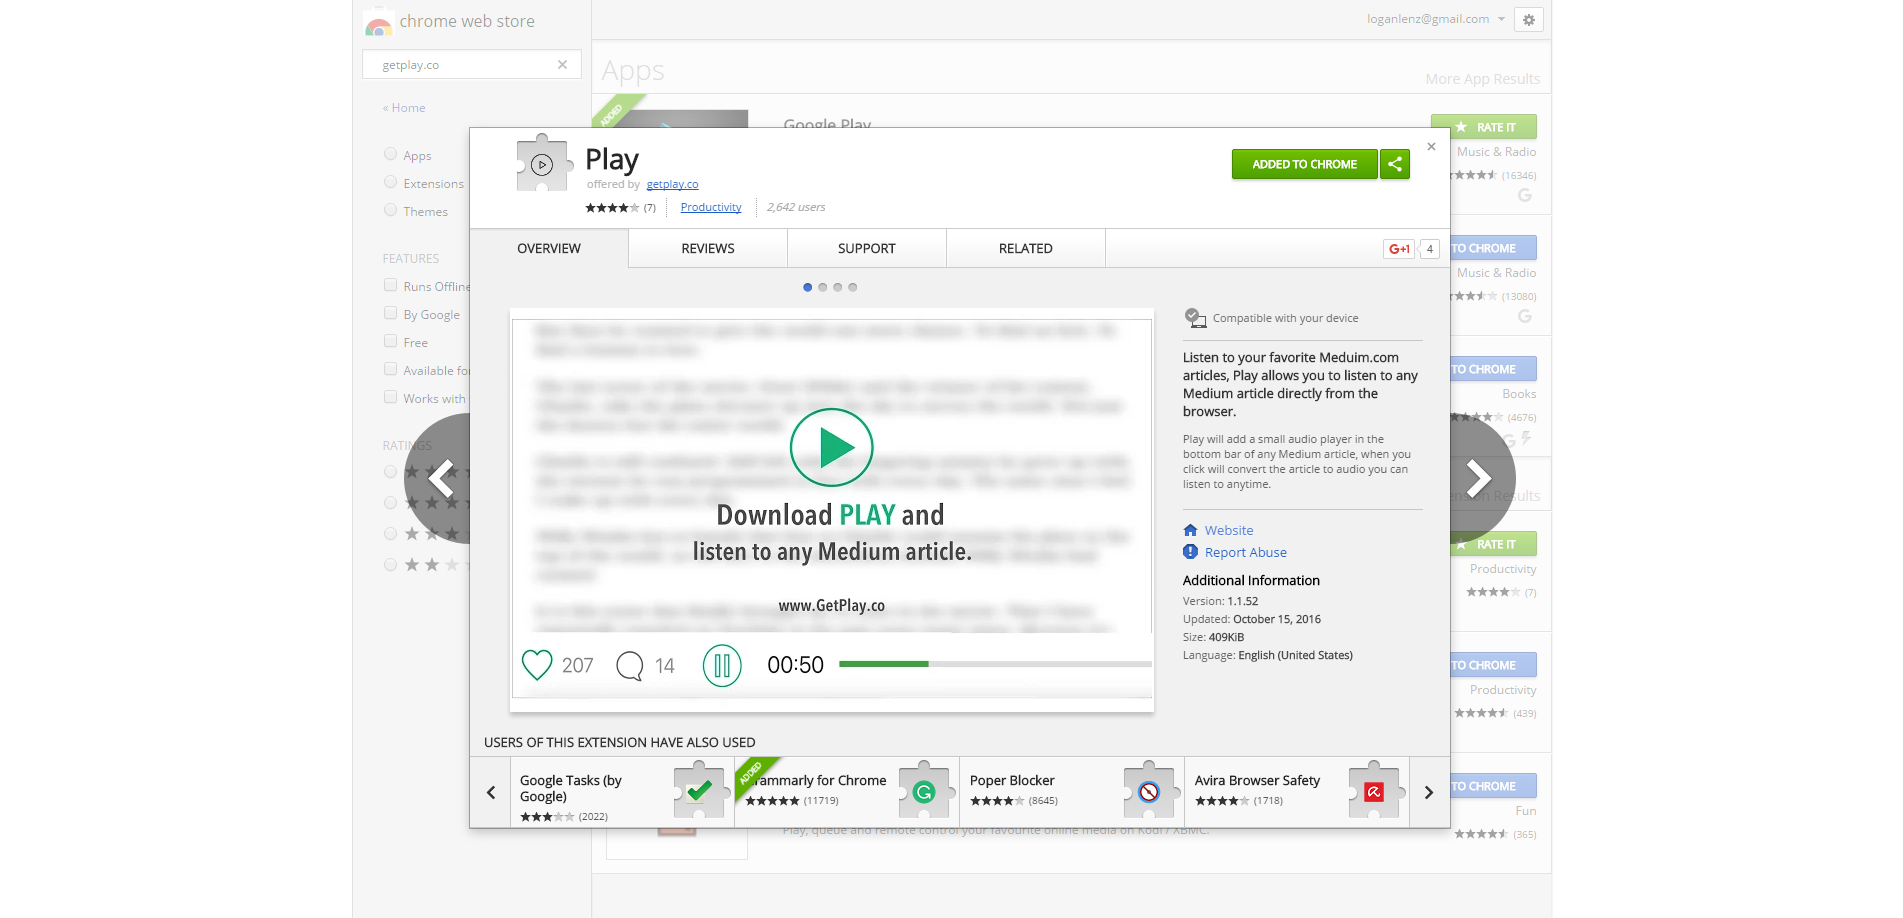Screen dimensions: 1903x918
Task: Select the second carousel dot
Action: click(x=823, y=287)
